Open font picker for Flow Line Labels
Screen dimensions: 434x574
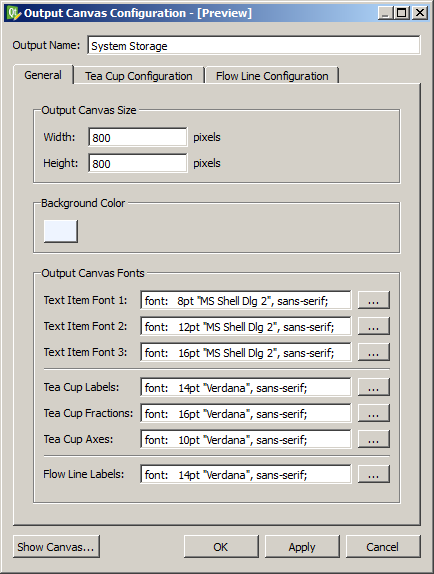(373, 474)
